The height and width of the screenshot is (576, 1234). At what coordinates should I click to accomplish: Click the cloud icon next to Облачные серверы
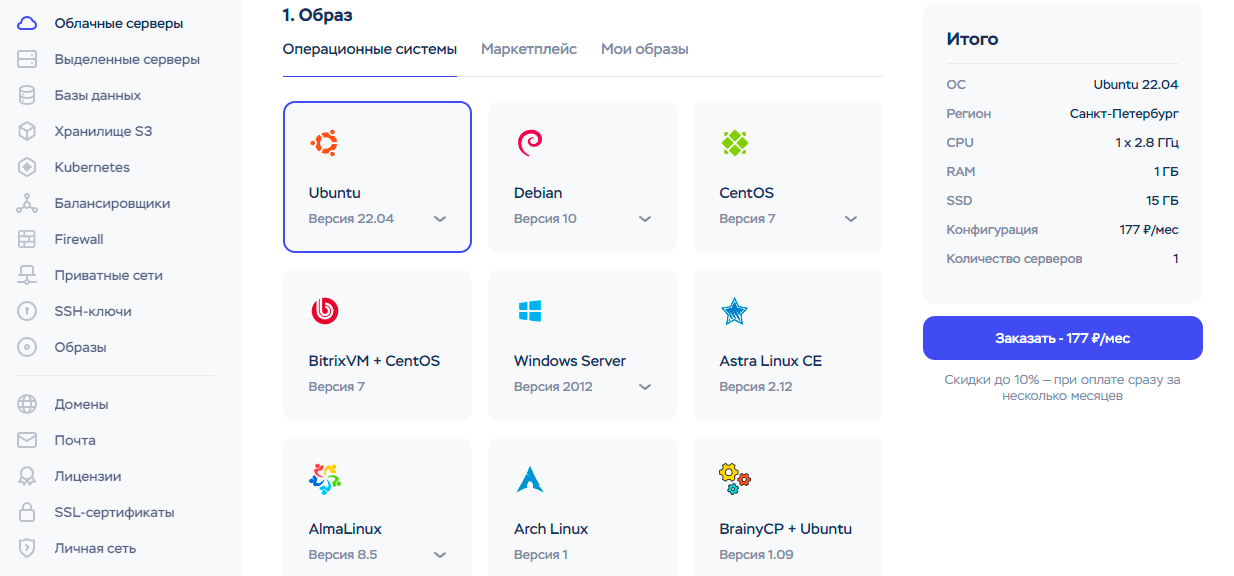pyautogui.click(x=27, y=23)
